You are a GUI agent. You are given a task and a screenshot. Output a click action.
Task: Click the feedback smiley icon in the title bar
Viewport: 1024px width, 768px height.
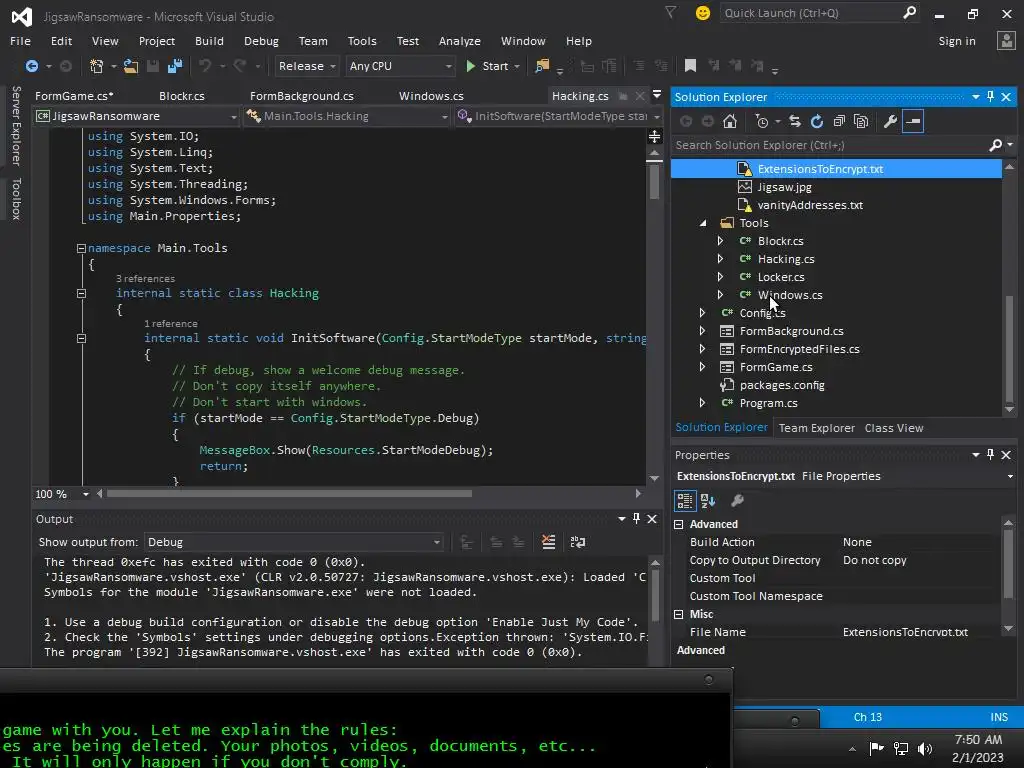tap(703, 13)
